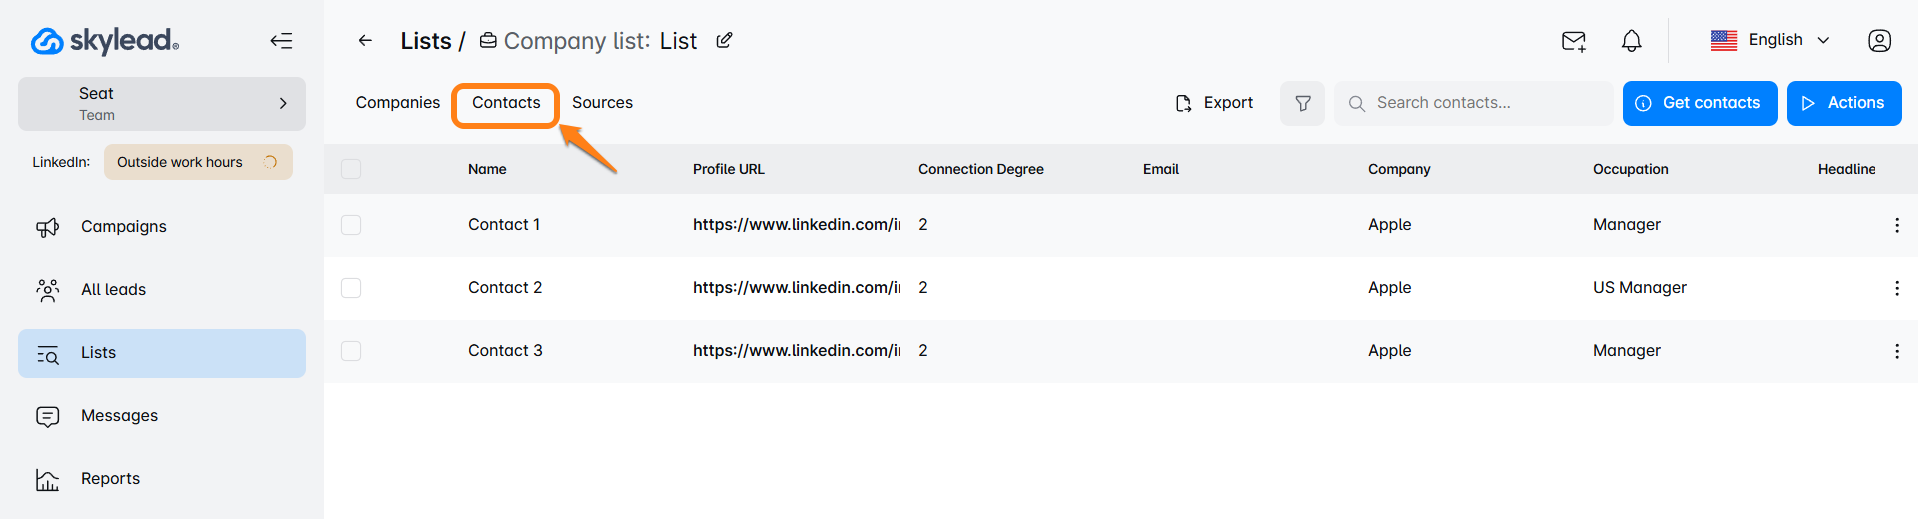Edit the list name with pencil icon
1918x519 pixels.
[x=724, y=41]
